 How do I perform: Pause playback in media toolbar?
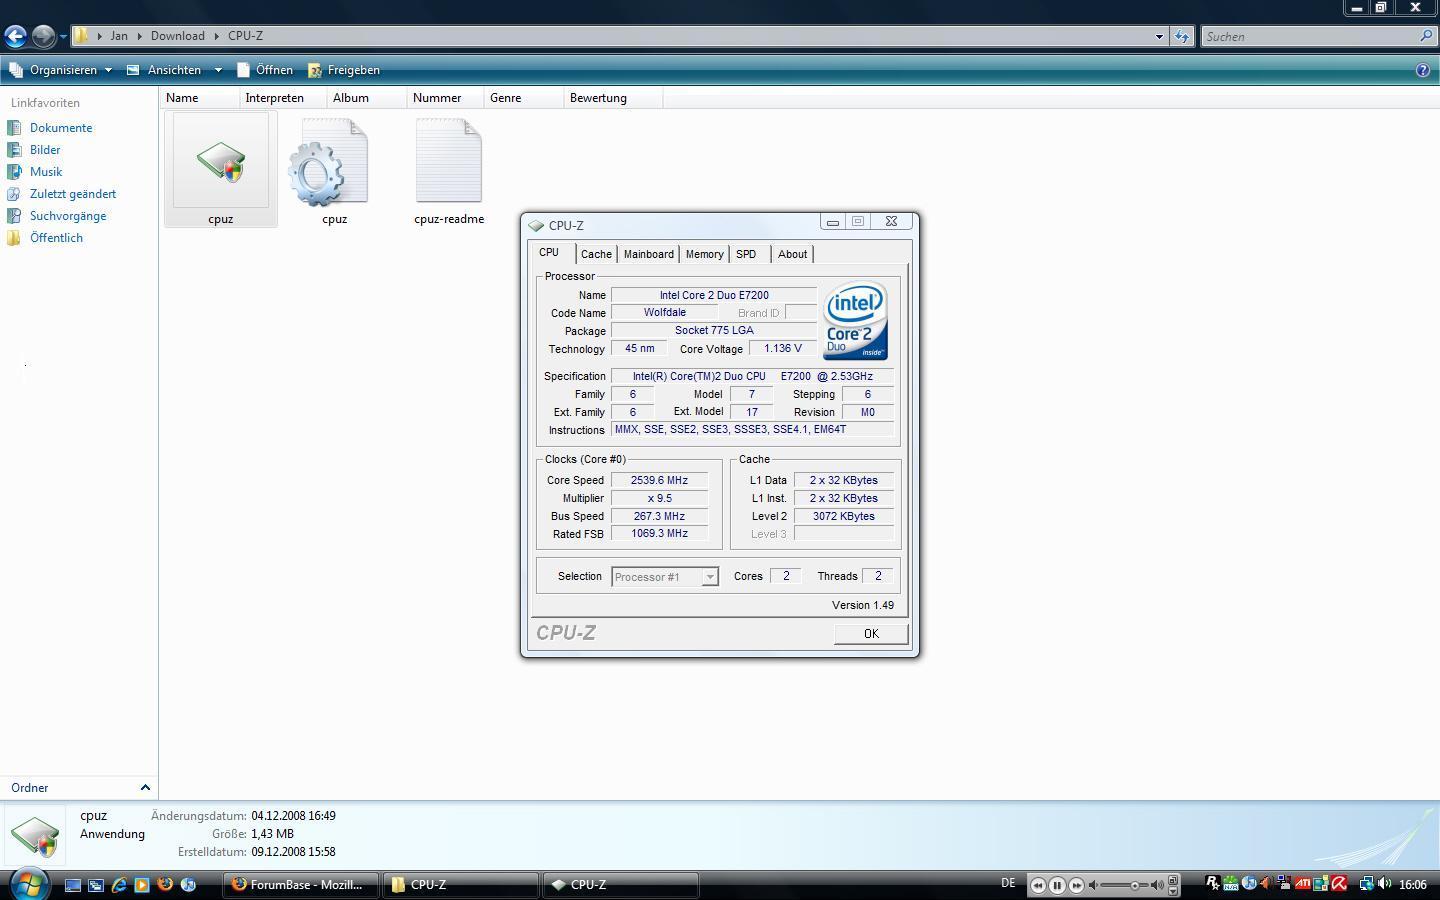[1057, 885]
